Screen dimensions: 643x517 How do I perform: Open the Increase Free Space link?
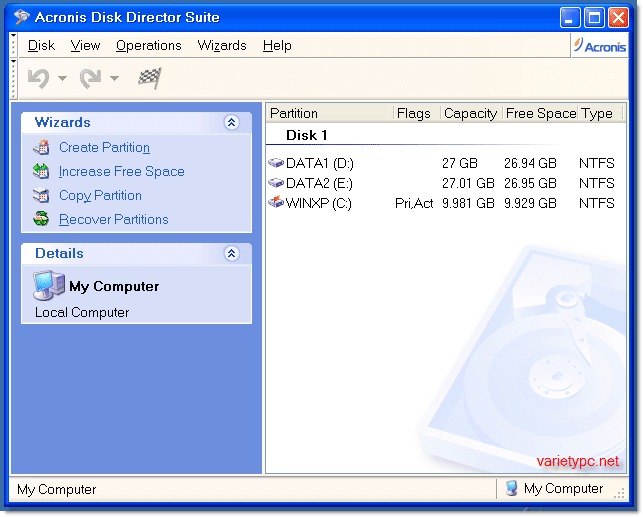click(121, 171)
